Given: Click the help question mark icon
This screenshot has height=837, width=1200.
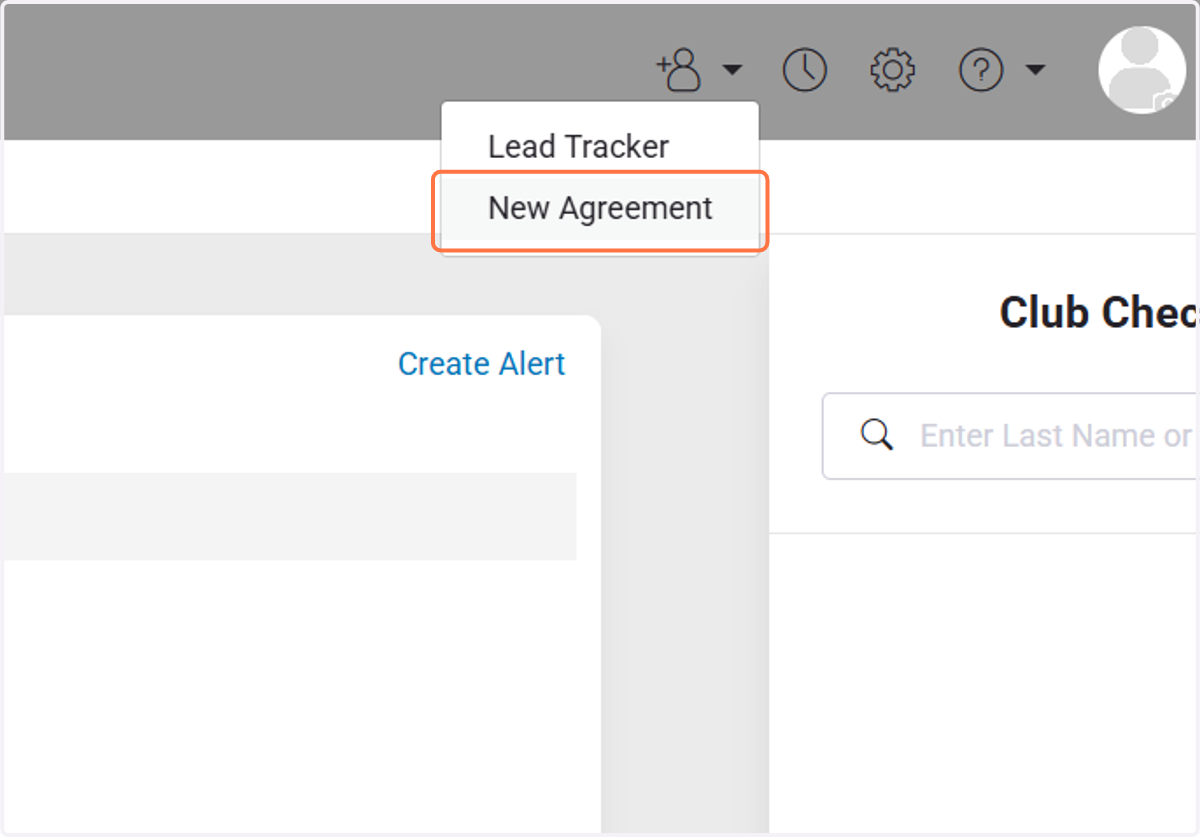Looking at the screenshot, I should pyautogui.click(x=981, y=70).
